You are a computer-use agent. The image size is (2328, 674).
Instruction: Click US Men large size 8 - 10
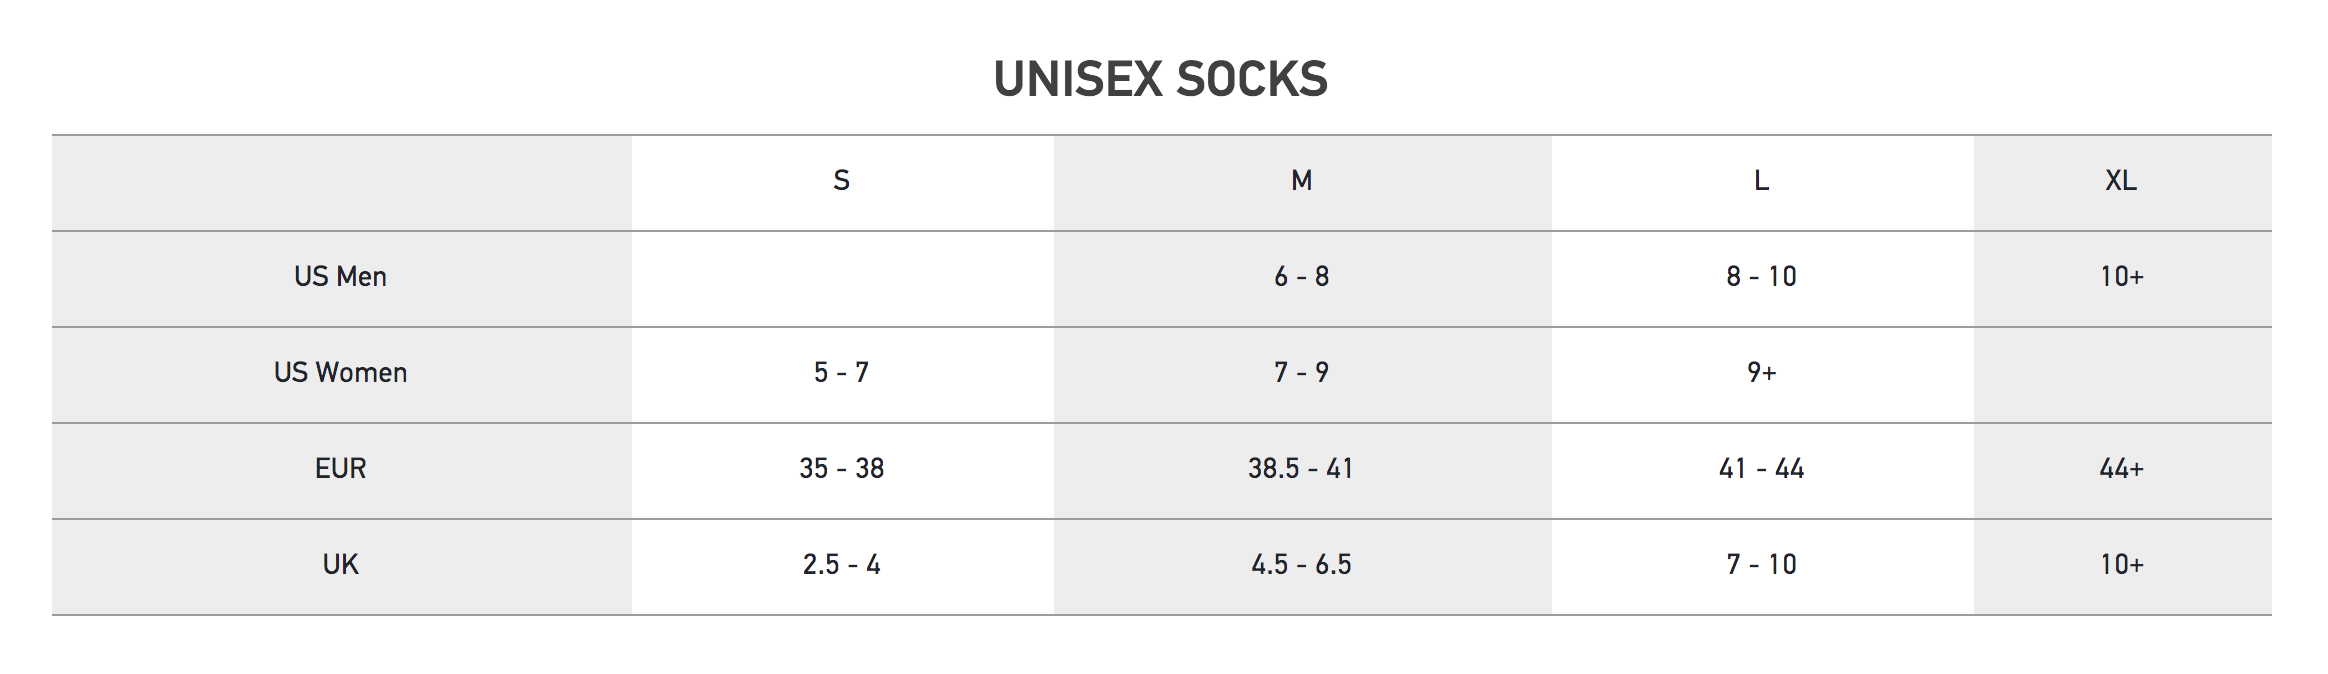click(x=1761, y=277)
